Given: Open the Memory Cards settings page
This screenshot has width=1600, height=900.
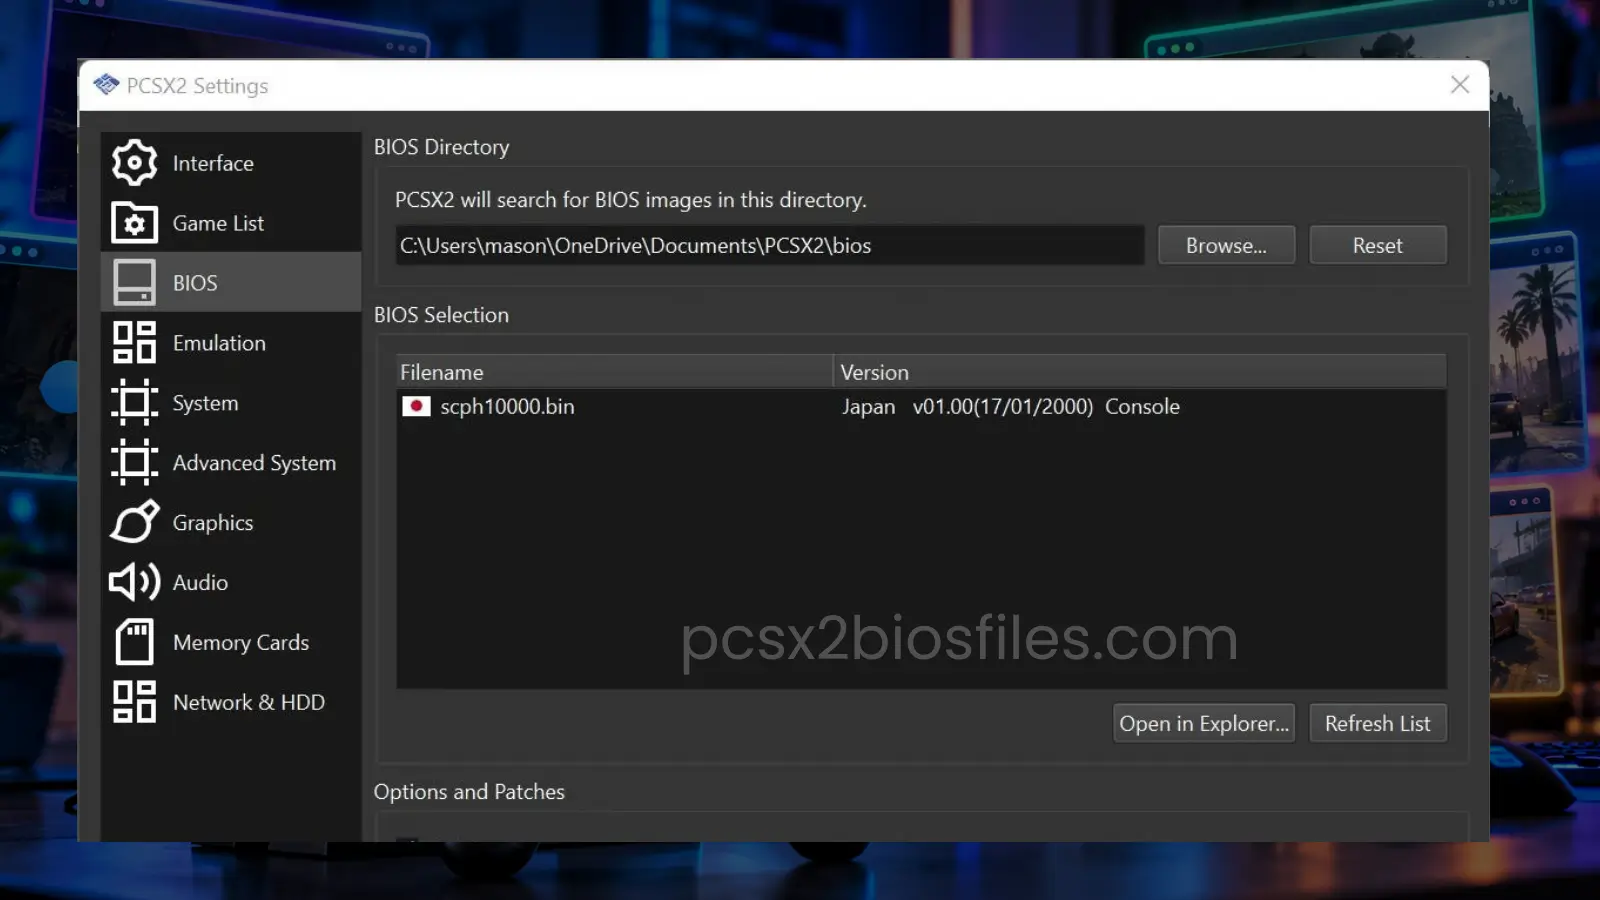Looking at the screenshot, I should (x=231, y=642).
